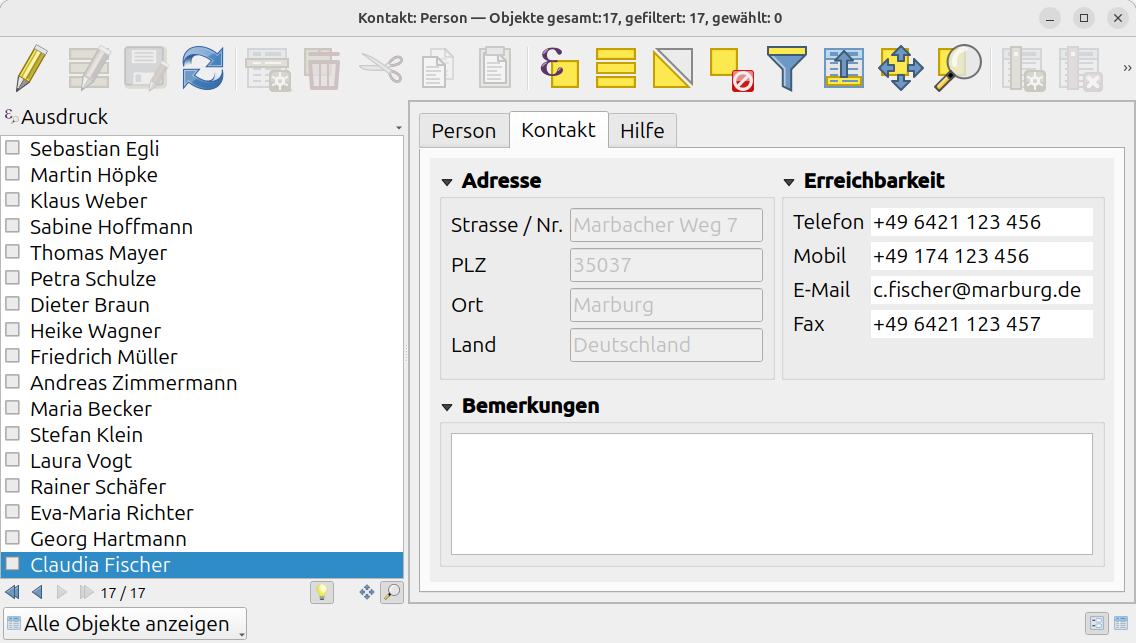Click the Strasse / Nr. field
Viewport: 1136px width, 643px height.
tap(666, 225)
